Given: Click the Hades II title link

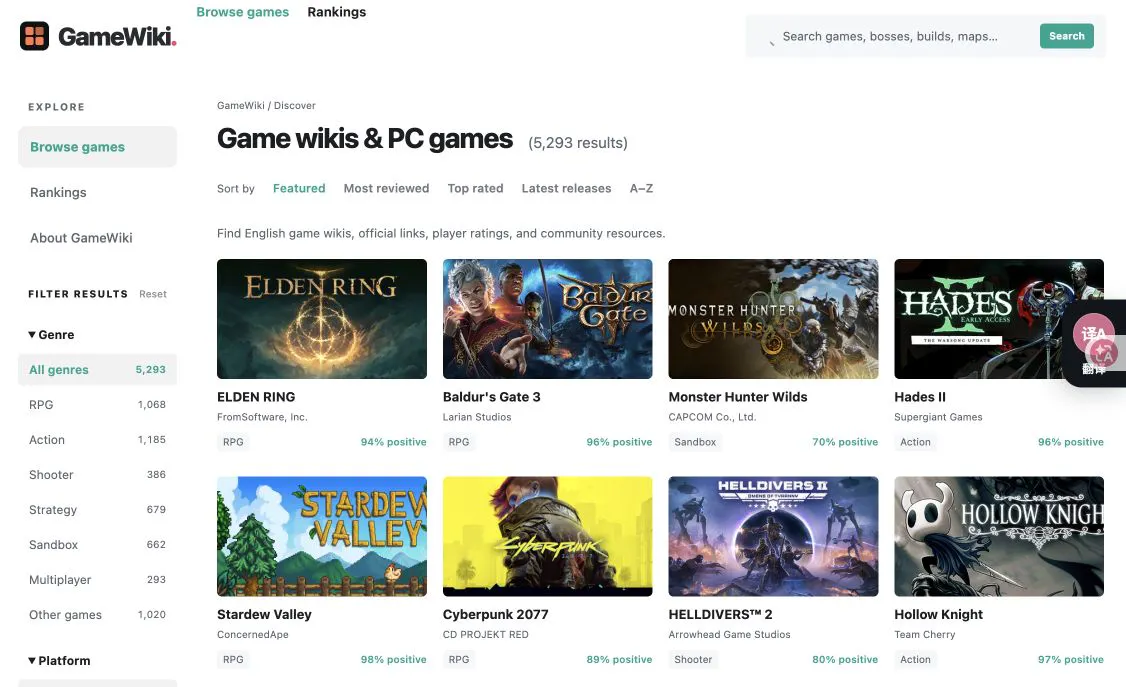Looking at the screenshot, I should [920, 397].
